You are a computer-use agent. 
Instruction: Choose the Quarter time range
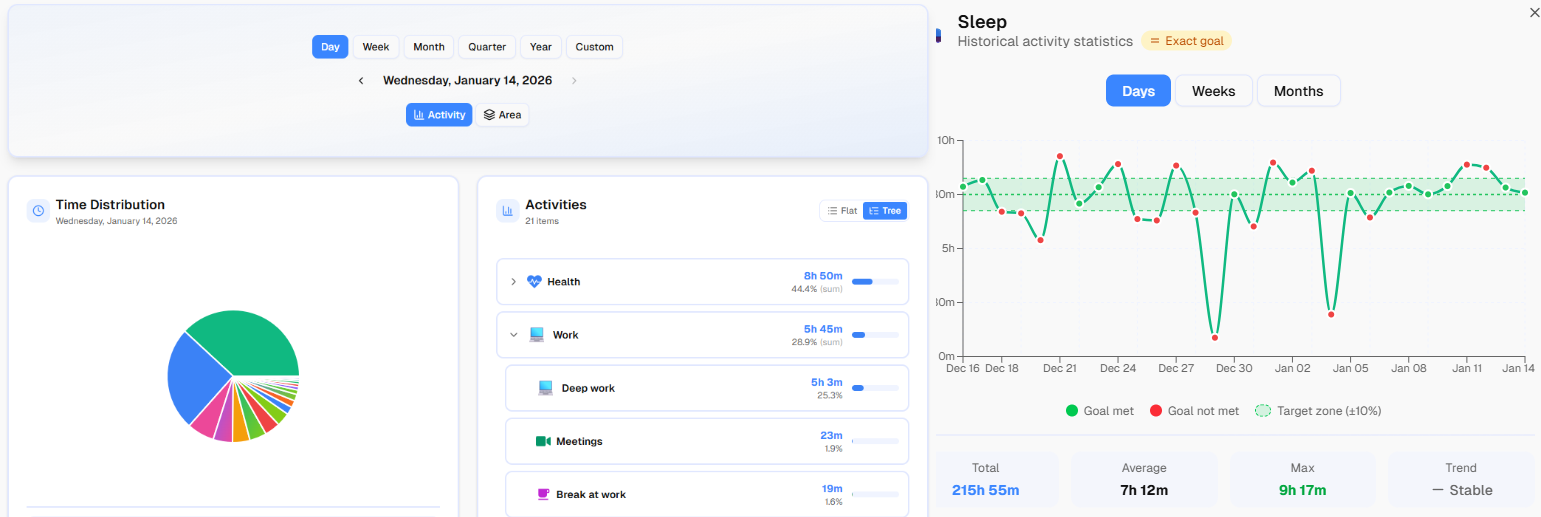(x=487, y=47)
